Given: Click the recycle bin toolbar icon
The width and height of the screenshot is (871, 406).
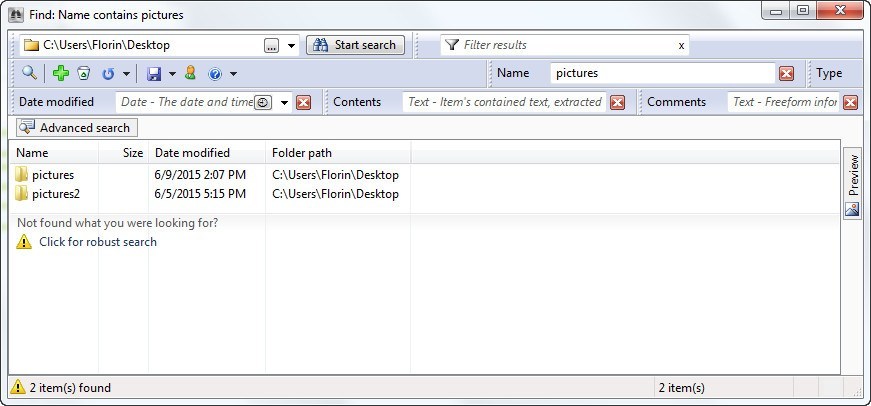Looking at the screenshot, I should click(83, 73).
